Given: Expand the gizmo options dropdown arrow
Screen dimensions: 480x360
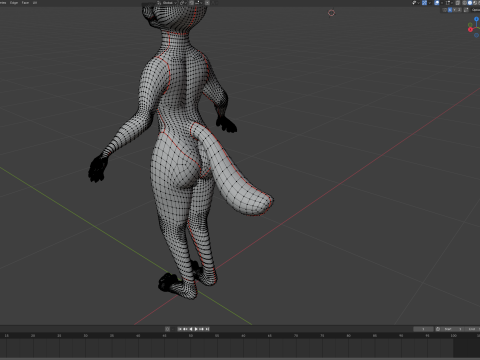Looking at the screenshot, I should click(x=430, y=3).
